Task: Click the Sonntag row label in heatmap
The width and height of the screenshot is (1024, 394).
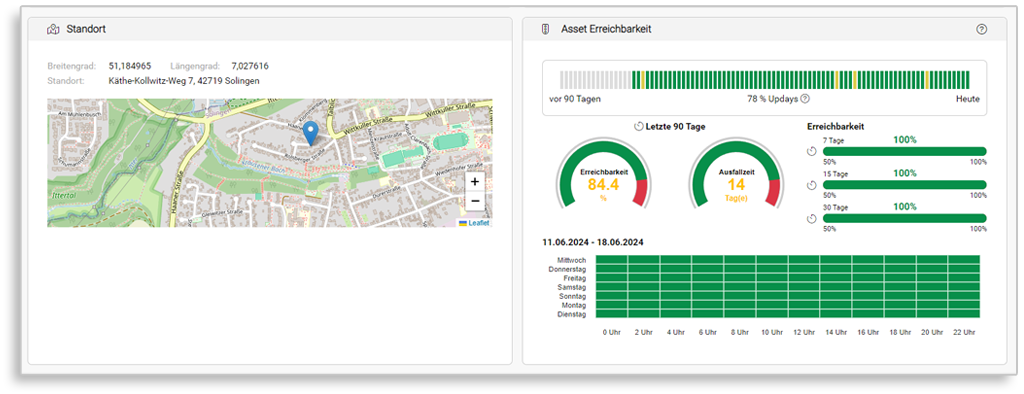Action: pyautogui.click(x=572, y=296)
